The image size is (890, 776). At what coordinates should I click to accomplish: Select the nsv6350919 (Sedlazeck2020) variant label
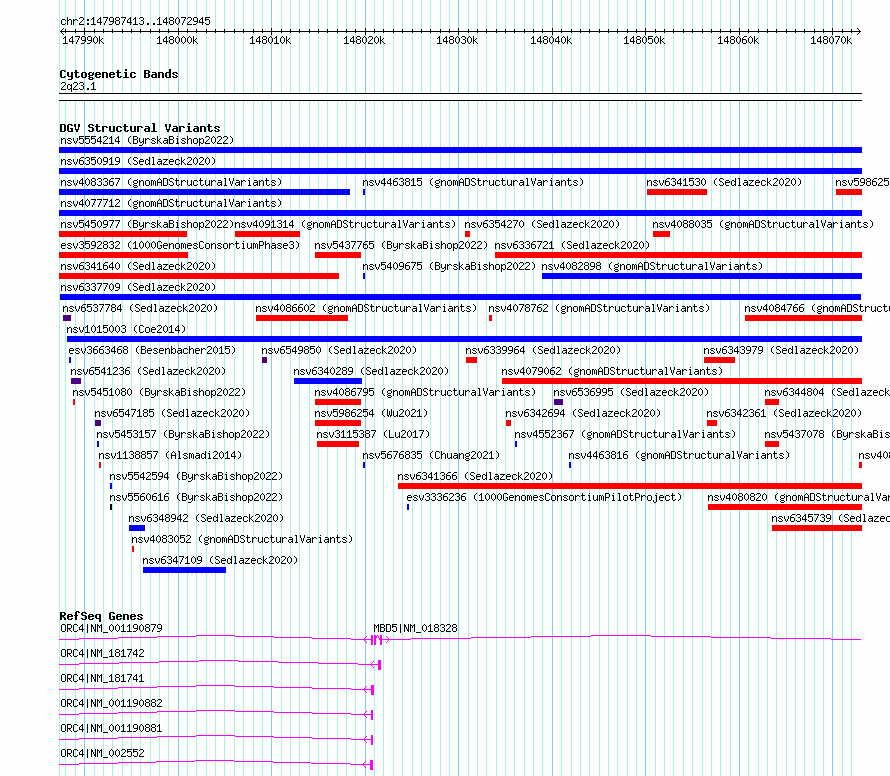pyautogui.click(x=138, y=161)
